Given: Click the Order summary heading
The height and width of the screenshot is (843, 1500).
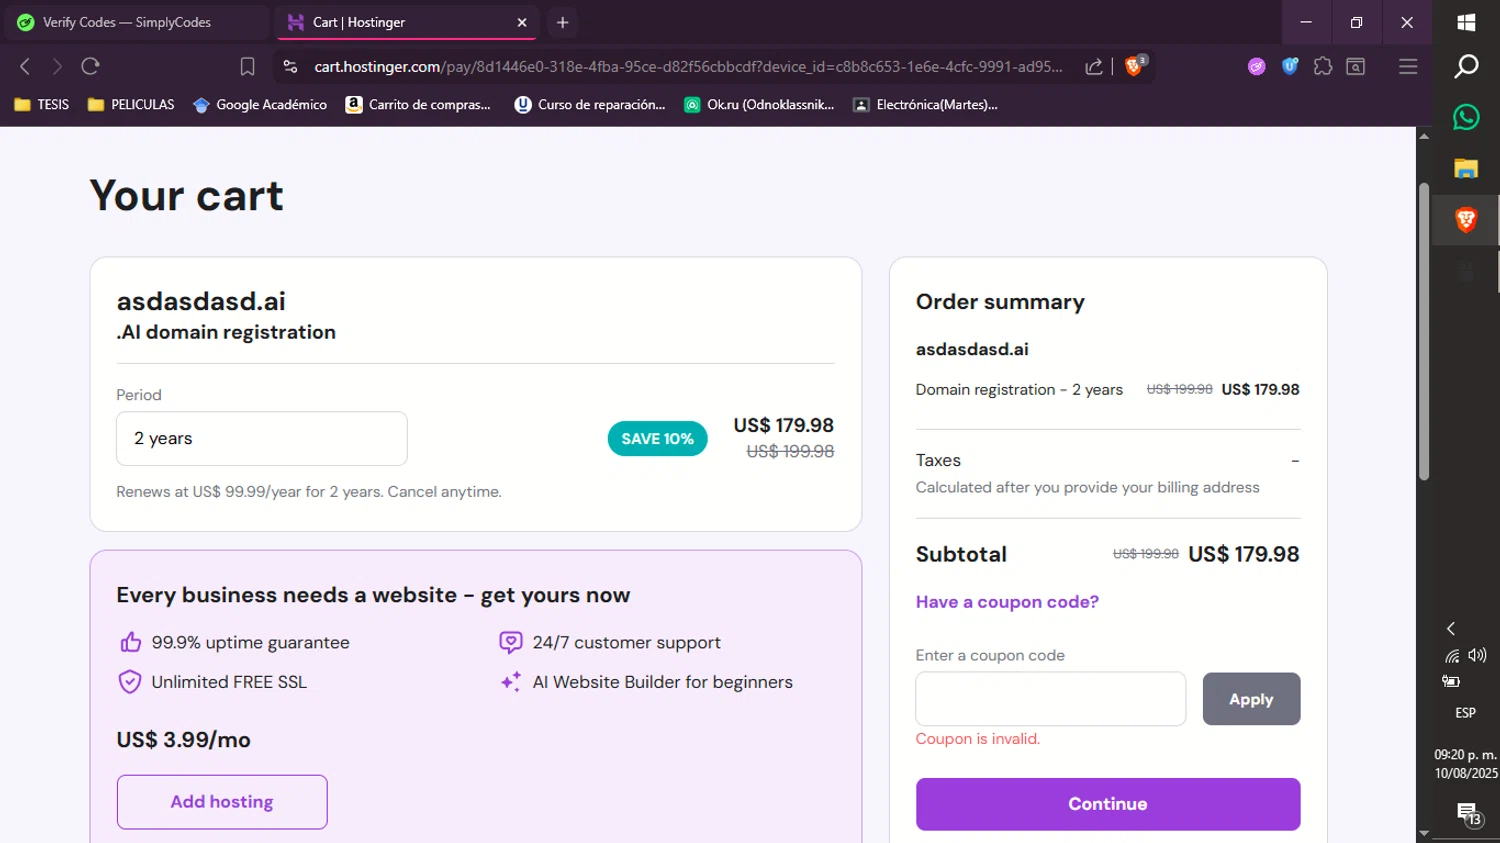Looking at the screenshot, I should [x=1000, y=302].
